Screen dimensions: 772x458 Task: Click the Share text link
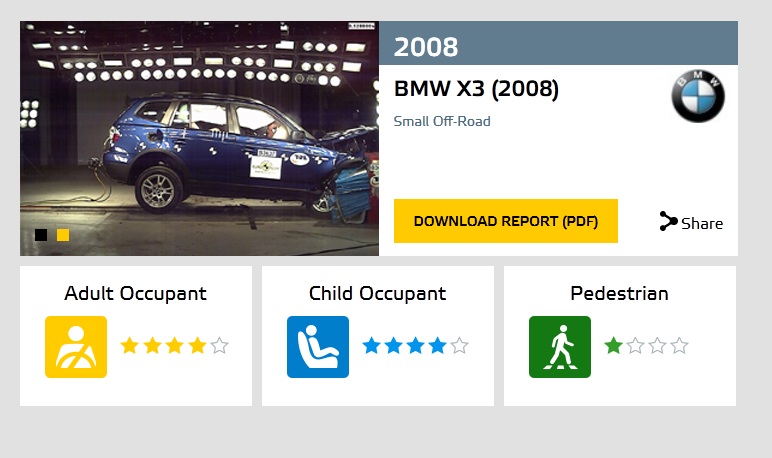(702, 224)
